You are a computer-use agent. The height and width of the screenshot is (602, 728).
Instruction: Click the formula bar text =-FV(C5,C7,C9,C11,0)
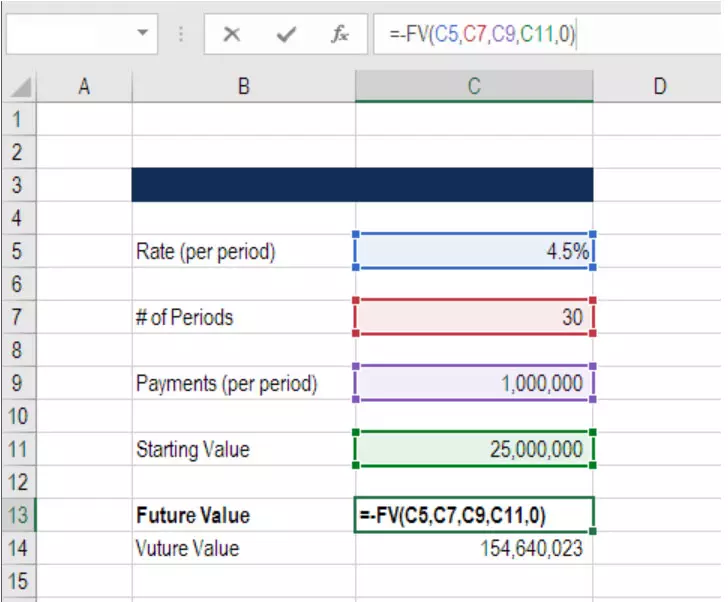point(482,34)
